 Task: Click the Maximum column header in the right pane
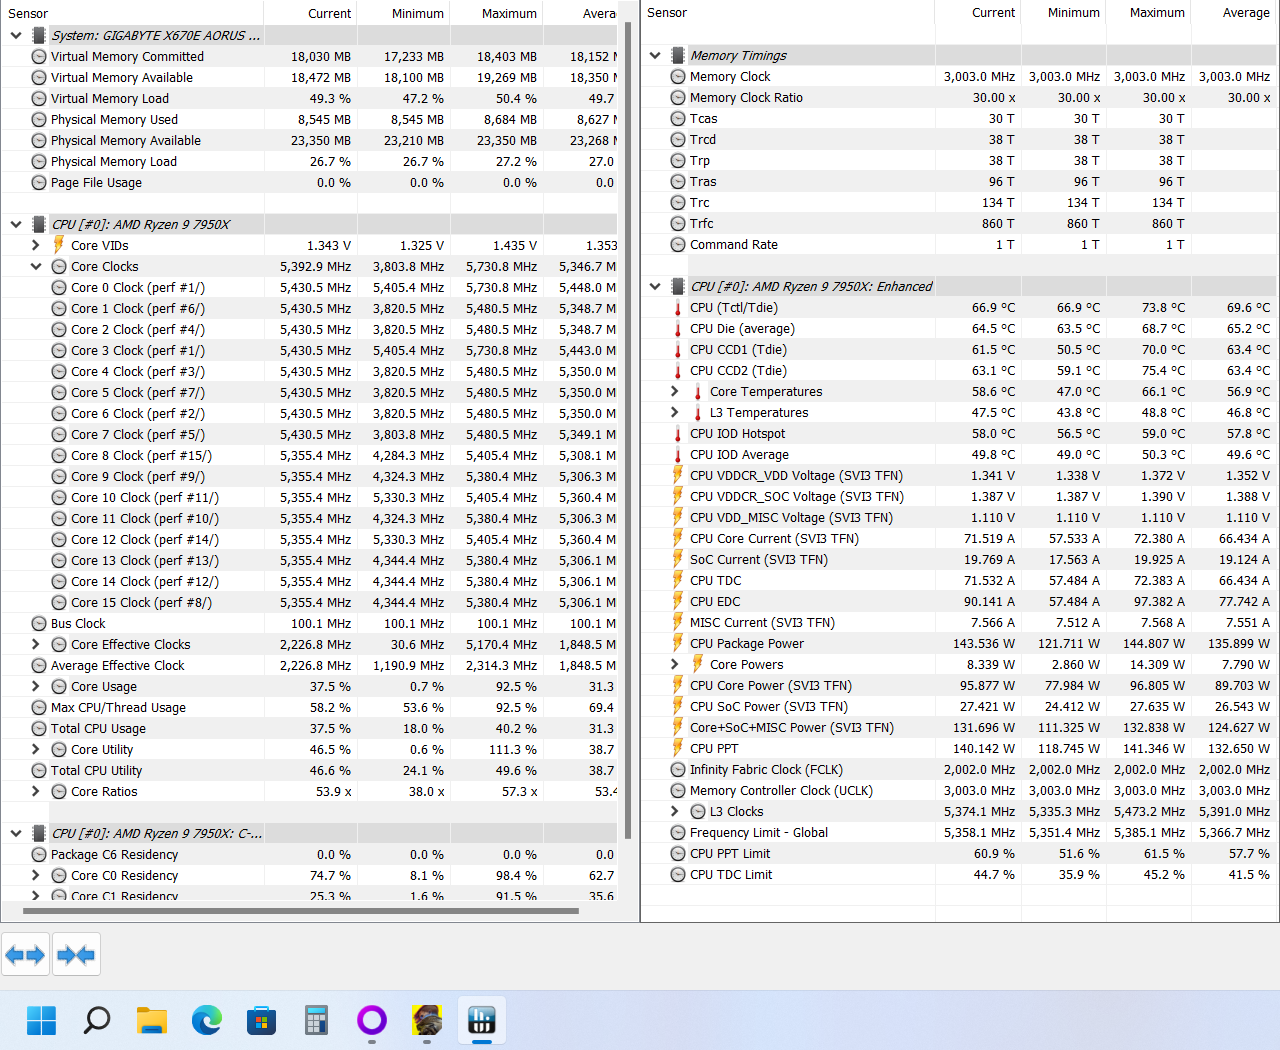click(1148, 13)
